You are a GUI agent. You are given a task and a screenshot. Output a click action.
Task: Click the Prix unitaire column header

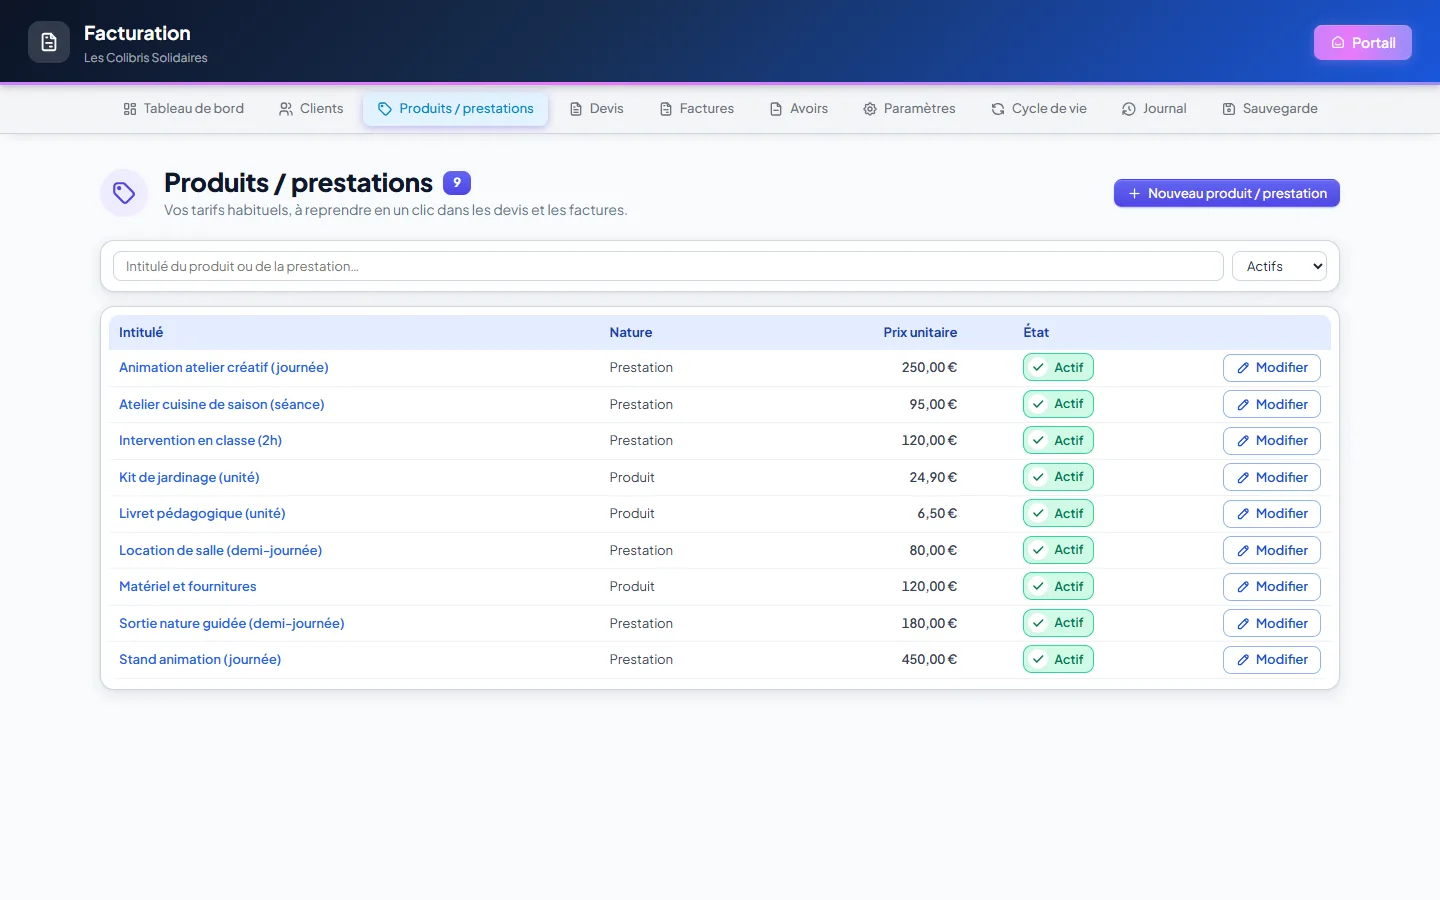[920, 332]
